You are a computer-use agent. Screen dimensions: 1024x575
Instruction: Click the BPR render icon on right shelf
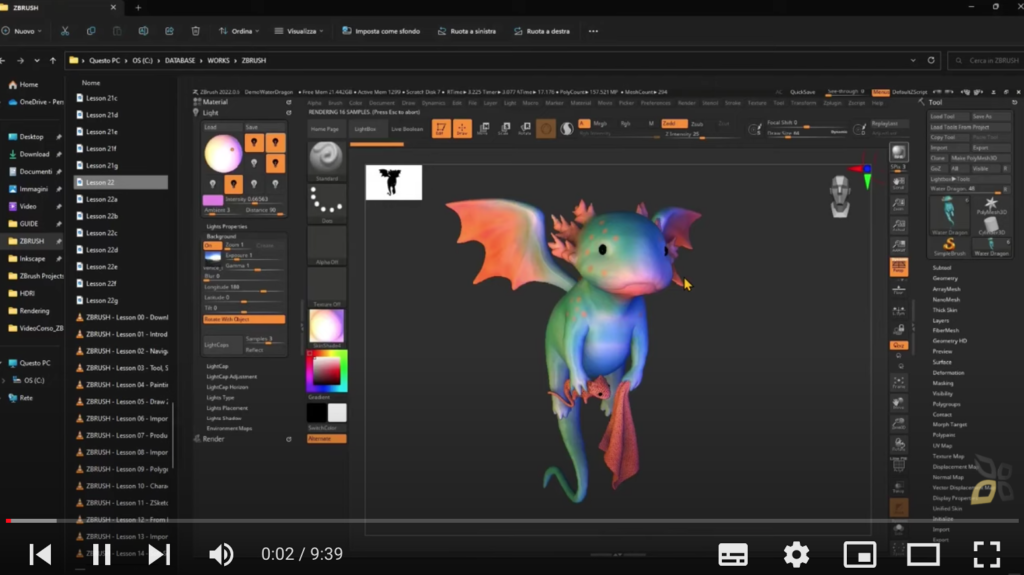tap(899, 153)
